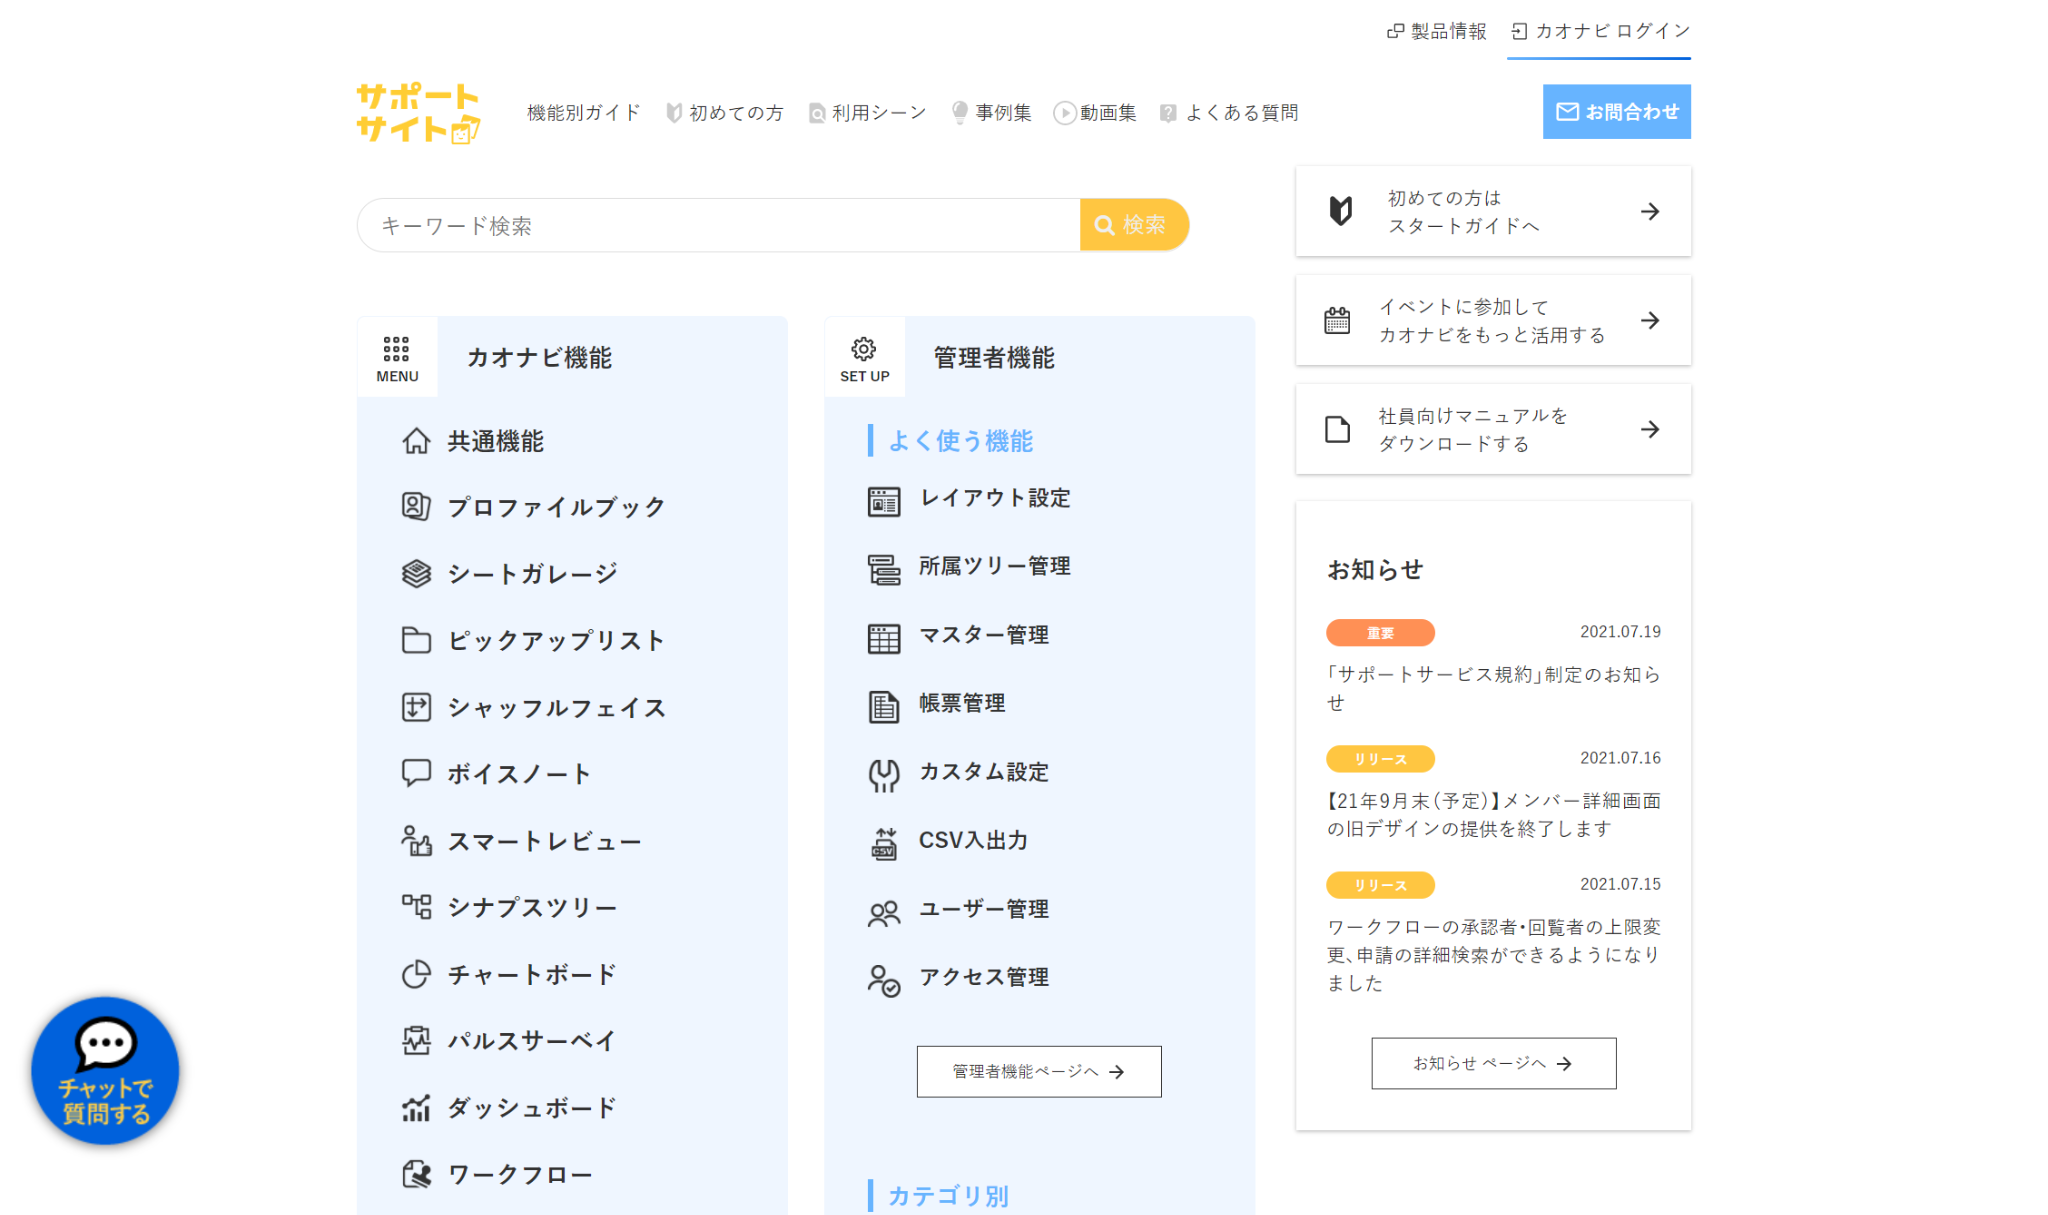Click the カスタム設定 wrench icon
Viewport: 2048px width, 1215px height.
point(884,775)
